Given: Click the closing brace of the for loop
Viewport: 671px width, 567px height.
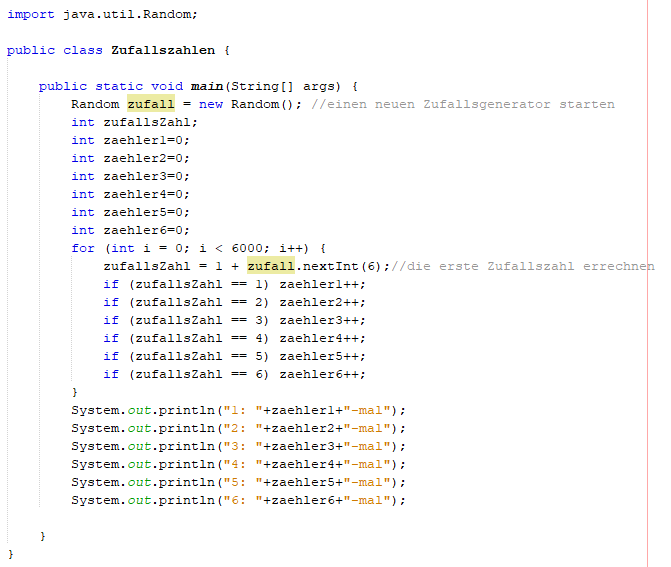Looking at the screenshot, I should [x=75, y=392].
